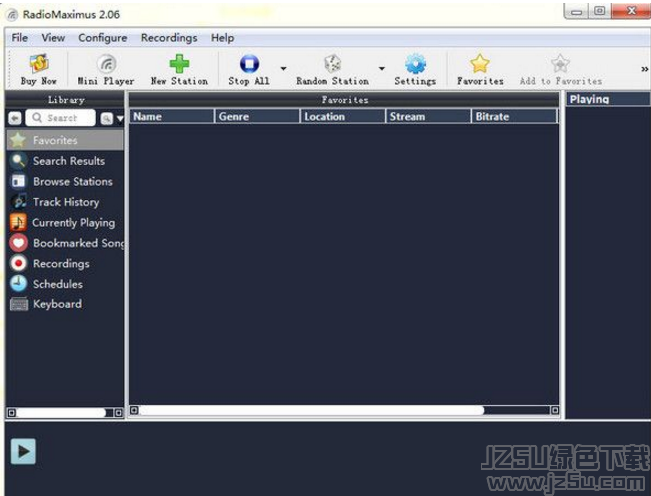Open the Recordings menu
651x496 pixels.
pyautogui.click(x=169, y=38)
